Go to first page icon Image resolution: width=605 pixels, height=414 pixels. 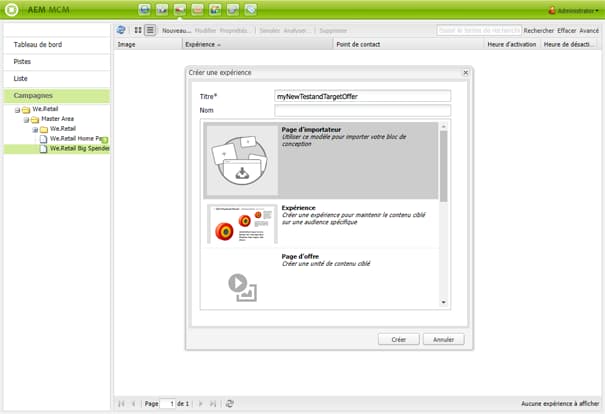pyautogui.click(x=121, y=404)
